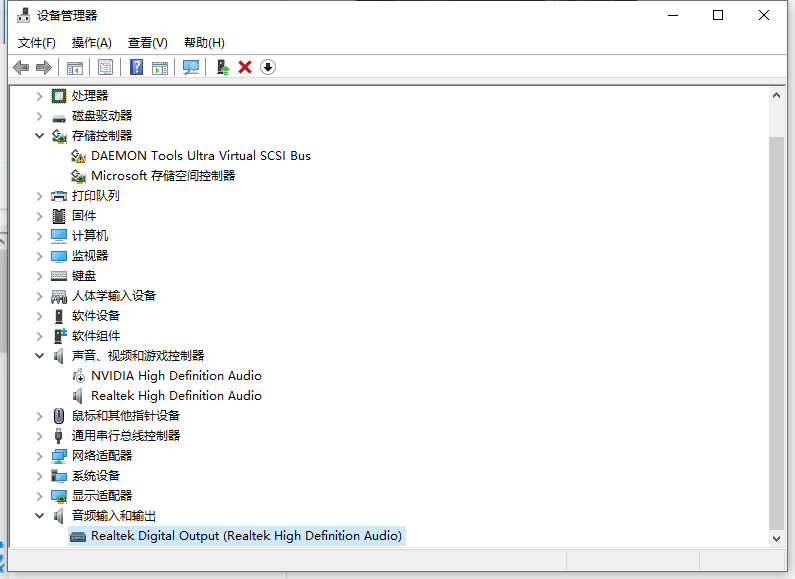
Task: Click Scan for hardware changes icon
Action: click(191, 67)
